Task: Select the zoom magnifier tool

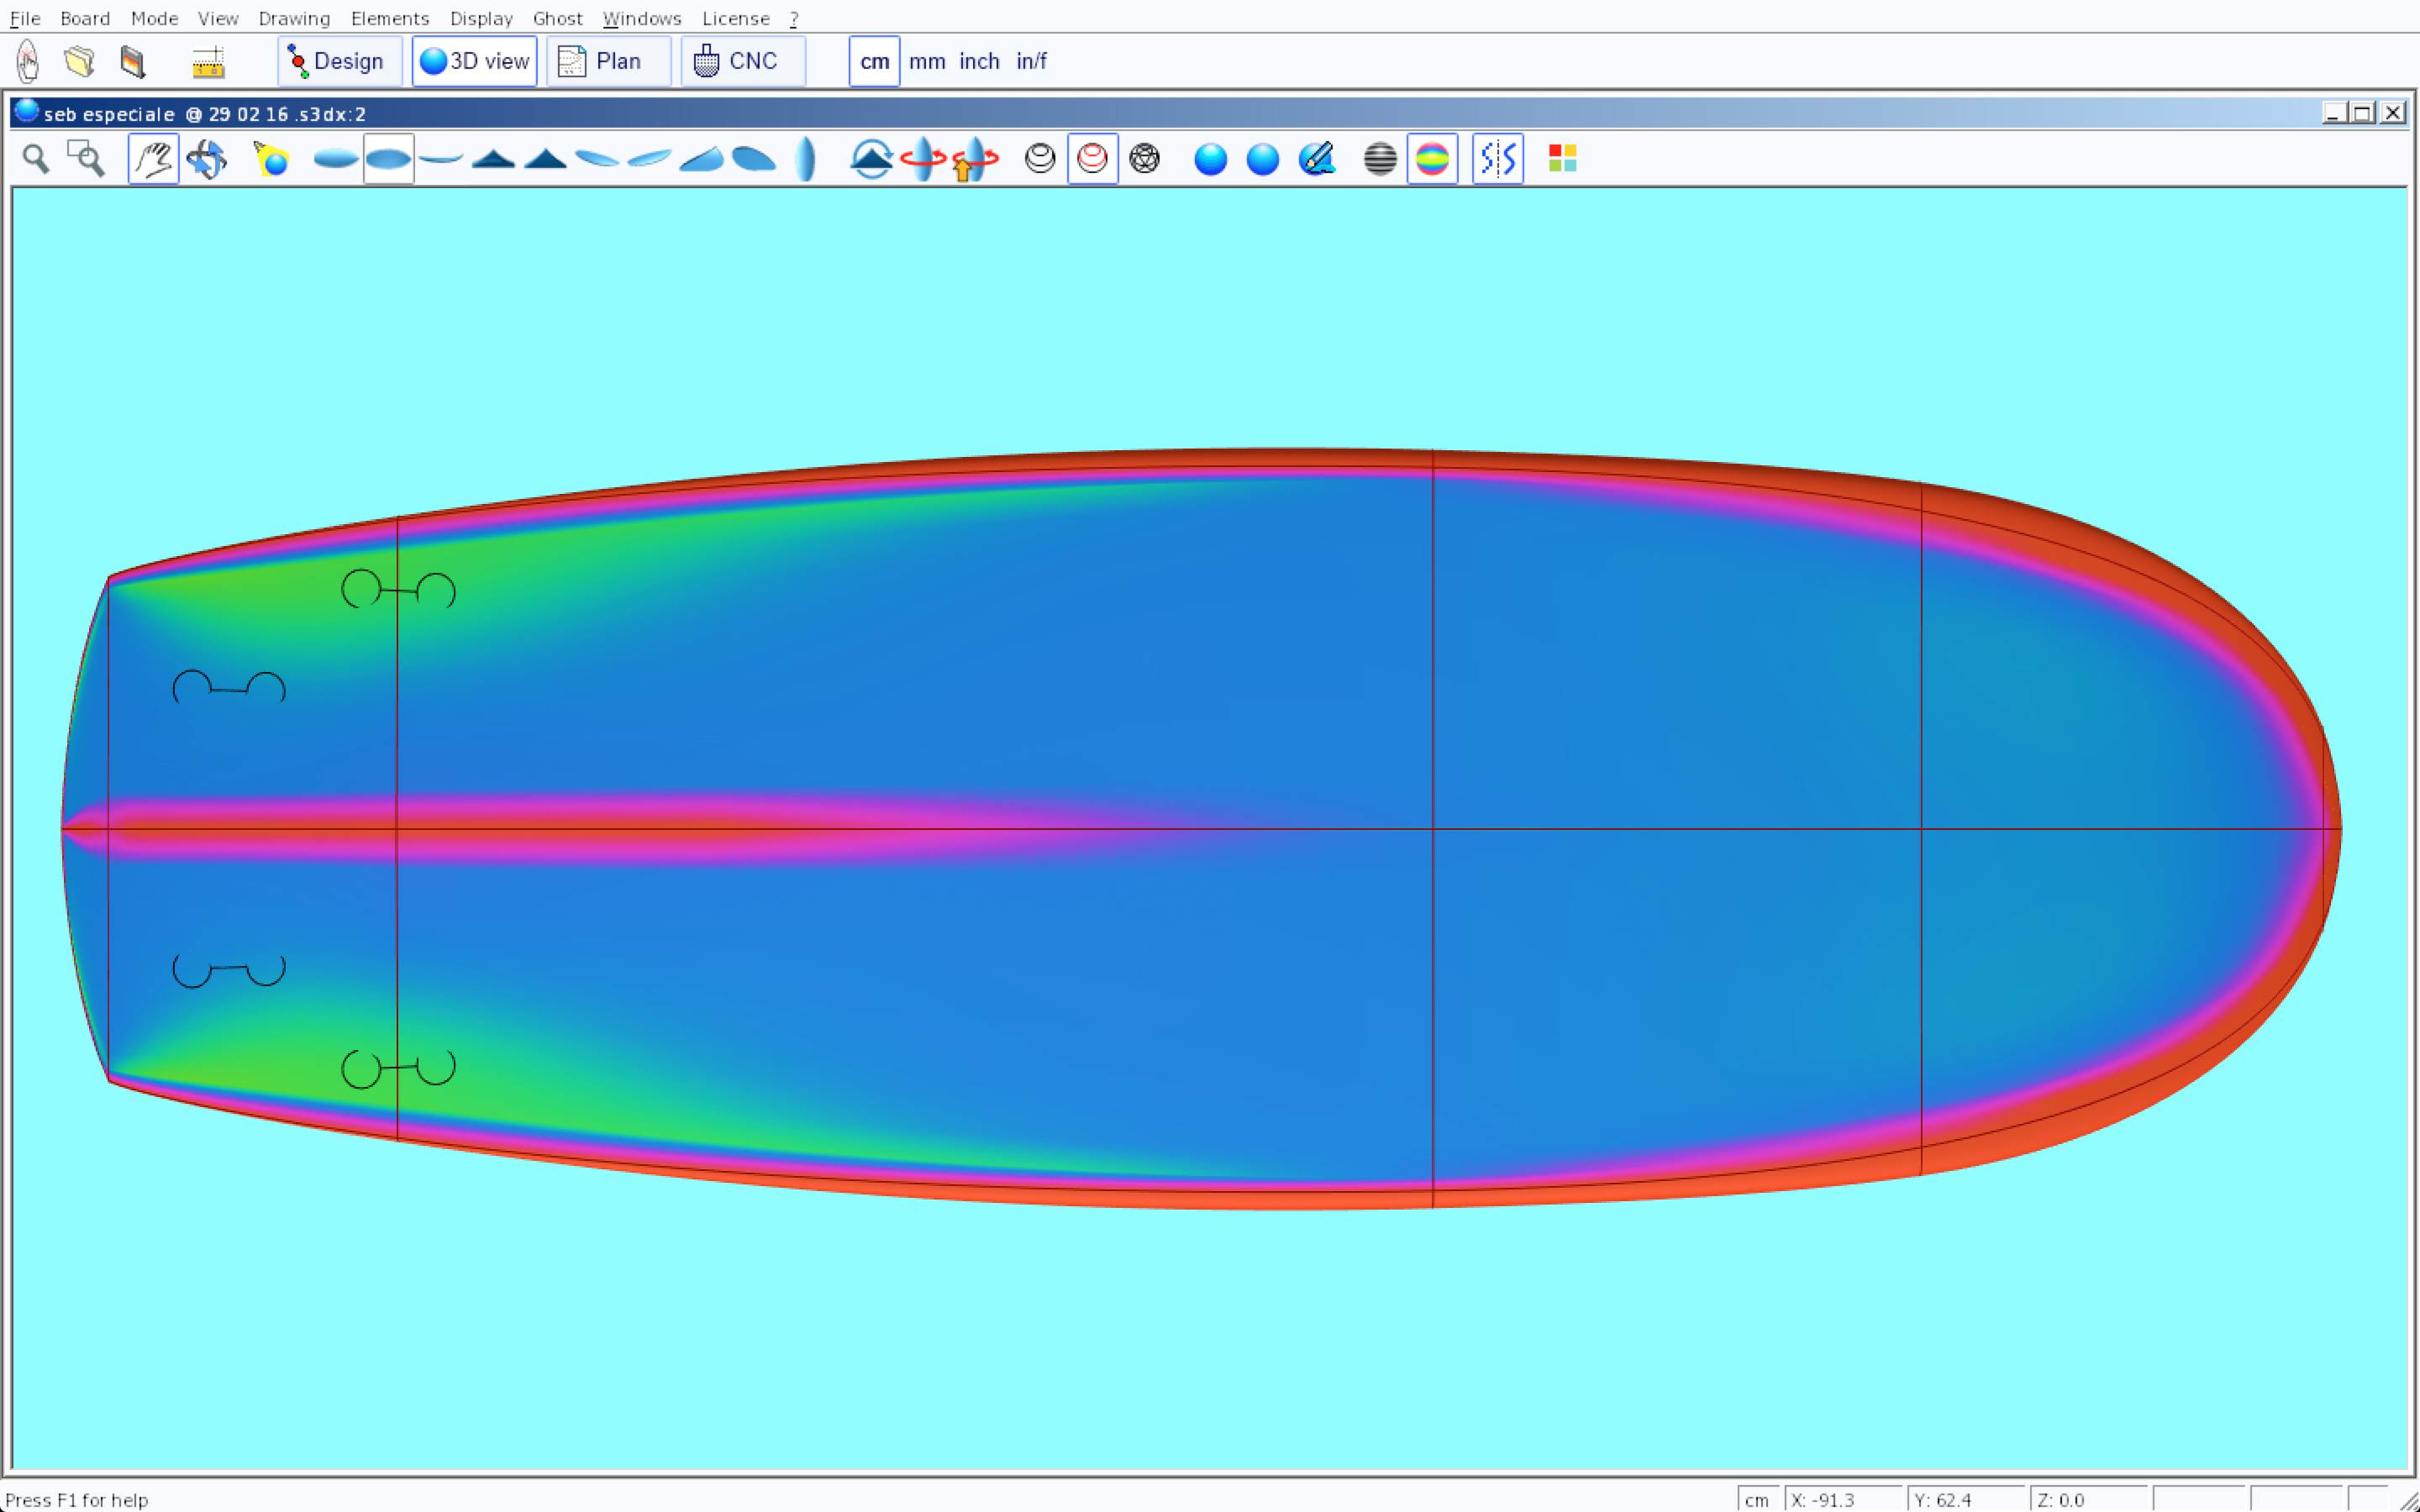Action: [x=36, y=159]
